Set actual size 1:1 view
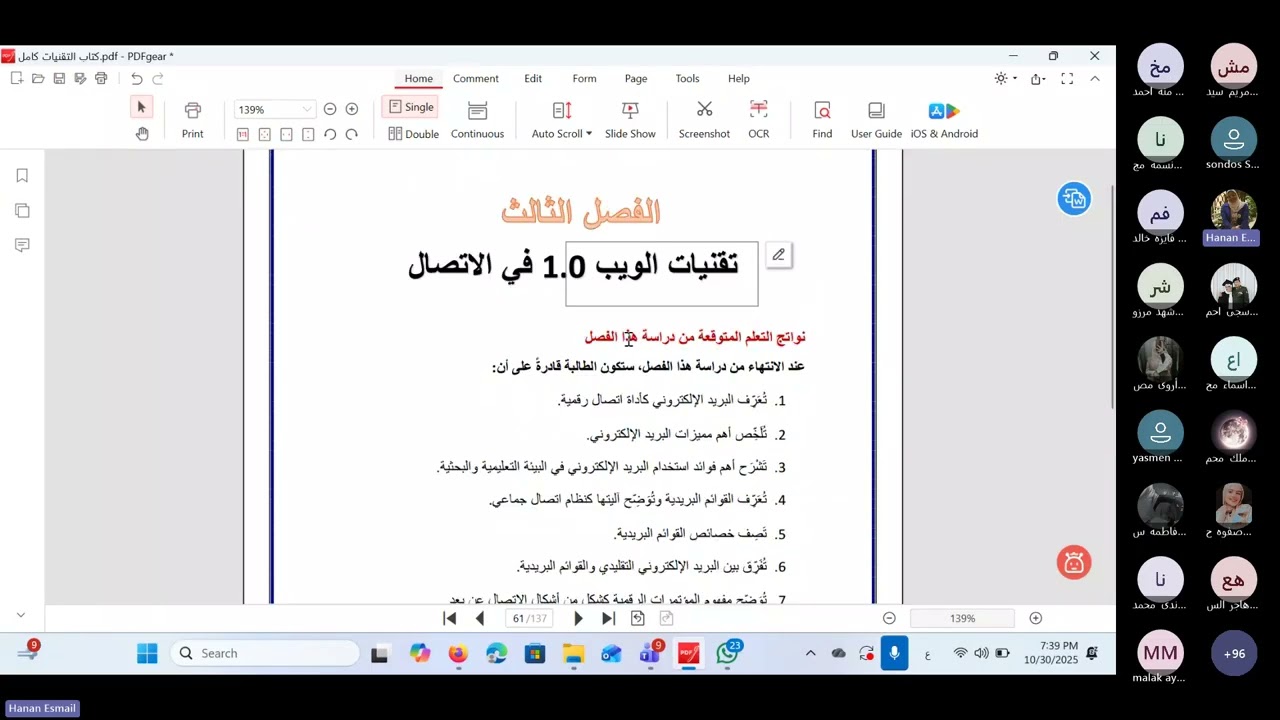The width and height of the screenshot is (1280, 720). click(243, 134)
